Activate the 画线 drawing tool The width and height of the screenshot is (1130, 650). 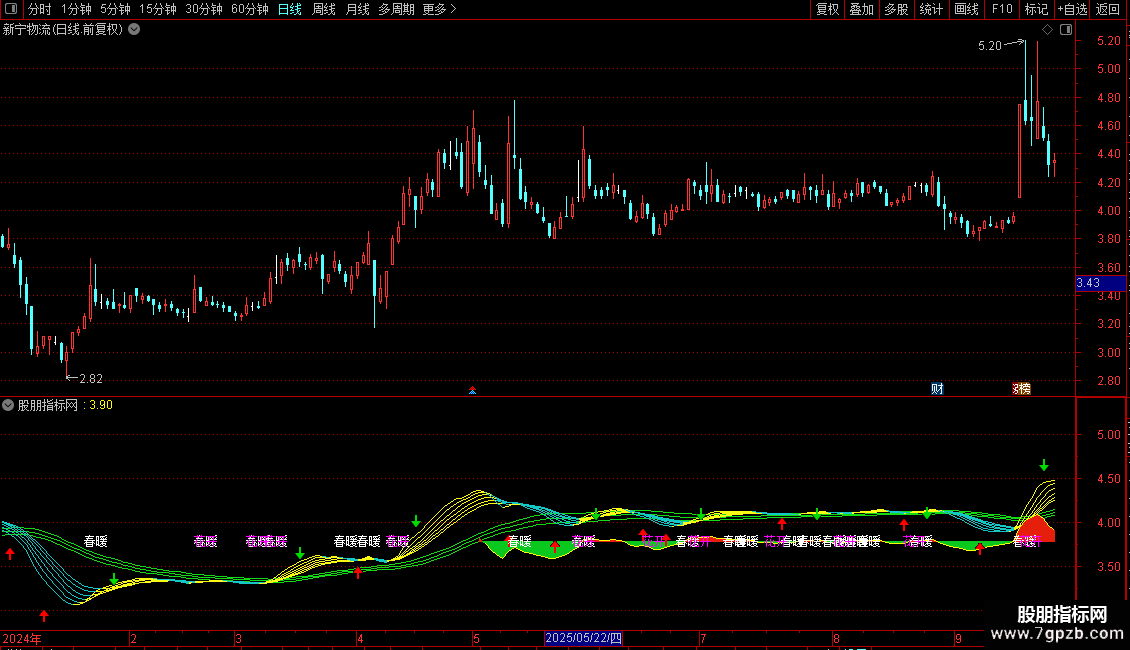[x=966, y=9]
